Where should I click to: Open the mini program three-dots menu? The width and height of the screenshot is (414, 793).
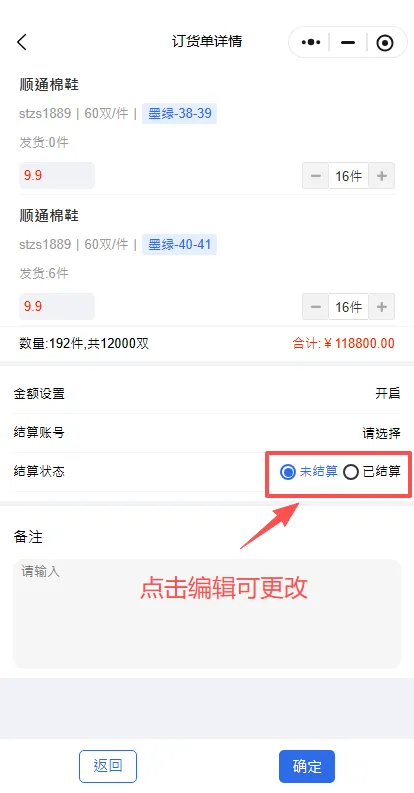(311, 42)
